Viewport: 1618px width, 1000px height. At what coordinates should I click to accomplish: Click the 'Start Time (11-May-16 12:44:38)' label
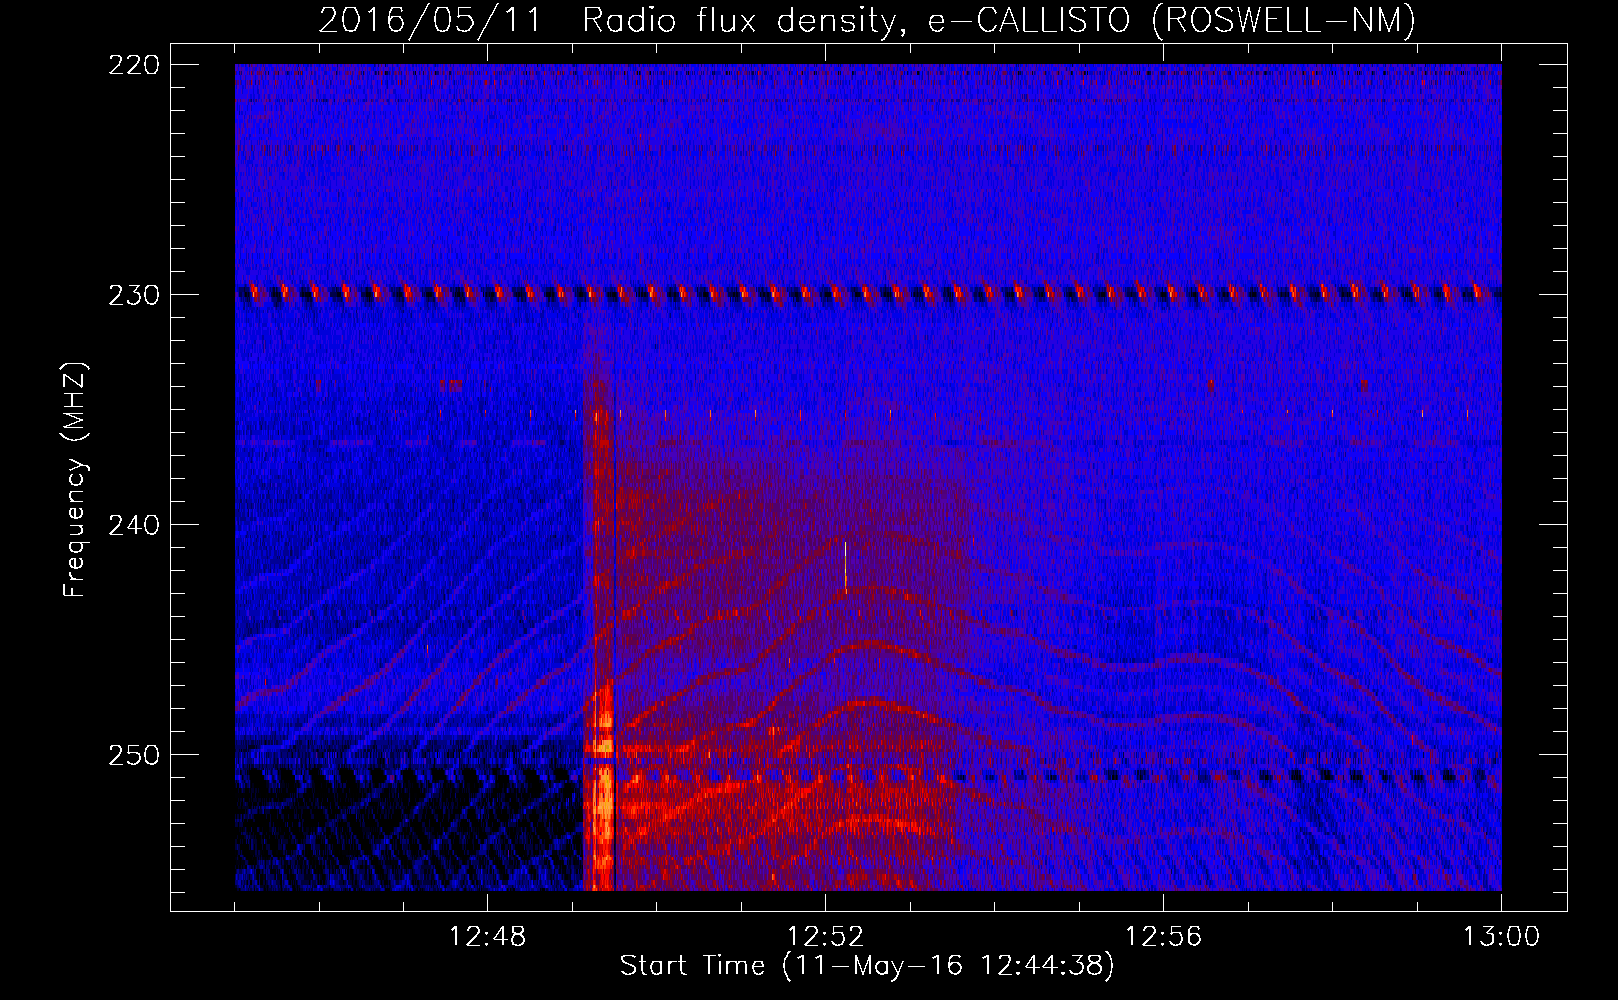click(x=867, y=966)
